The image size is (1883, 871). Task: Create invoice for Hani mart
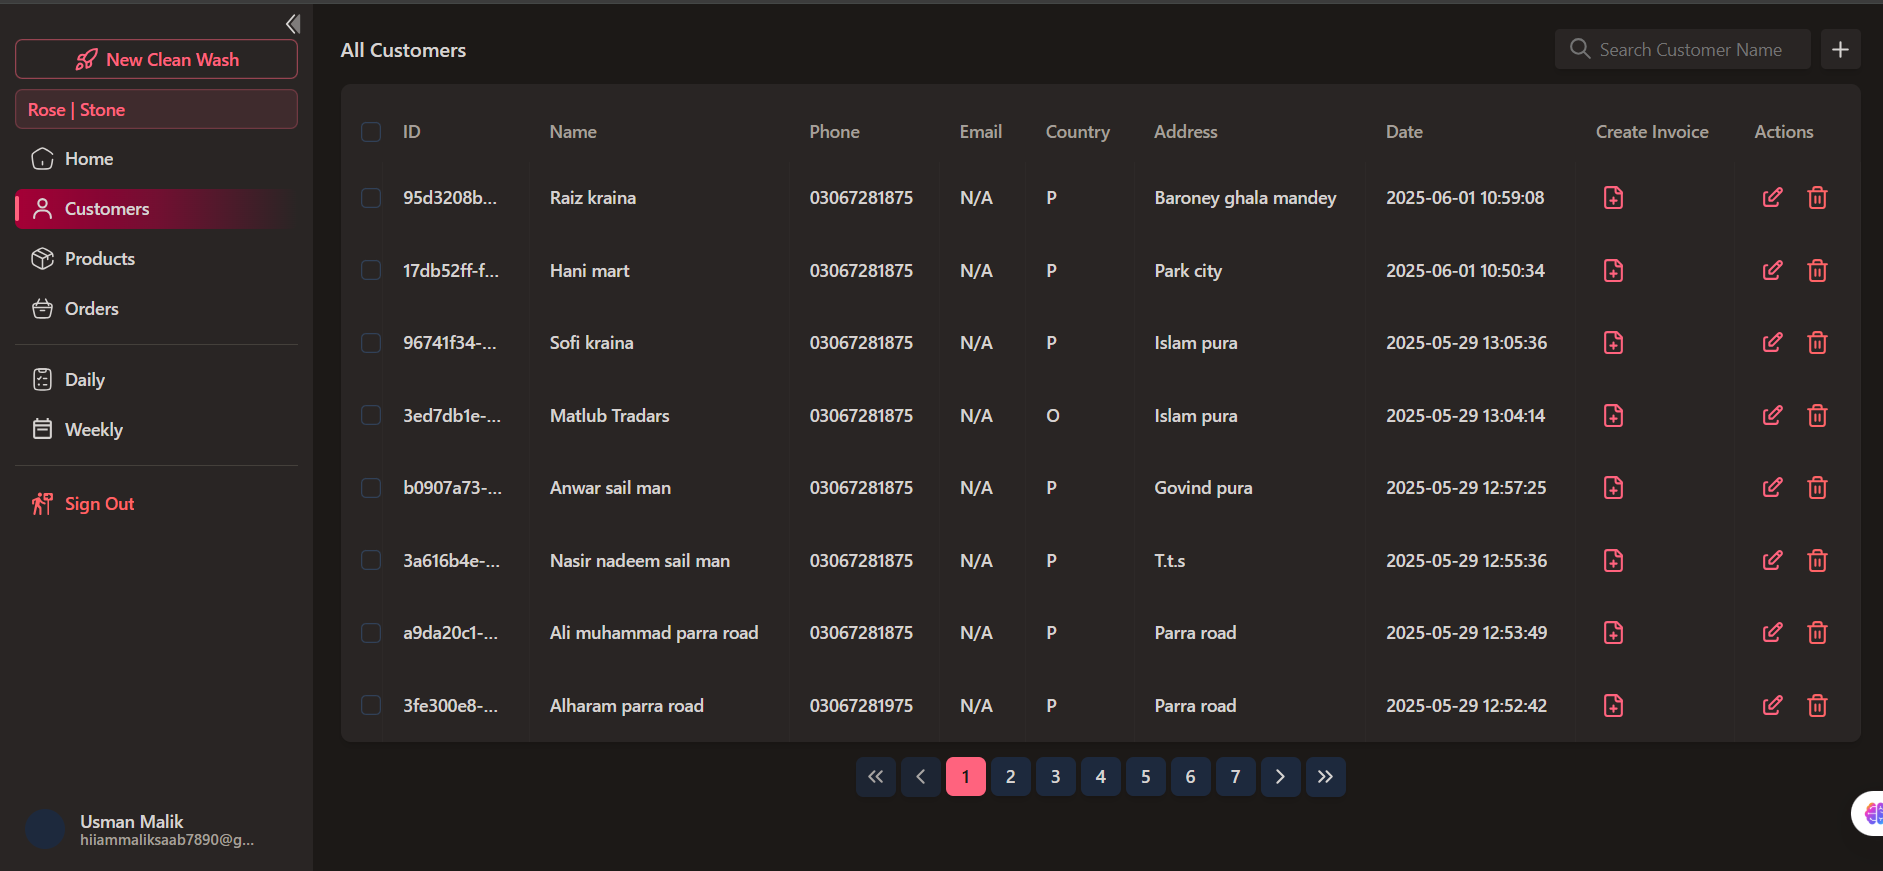tap(1613, 271)
